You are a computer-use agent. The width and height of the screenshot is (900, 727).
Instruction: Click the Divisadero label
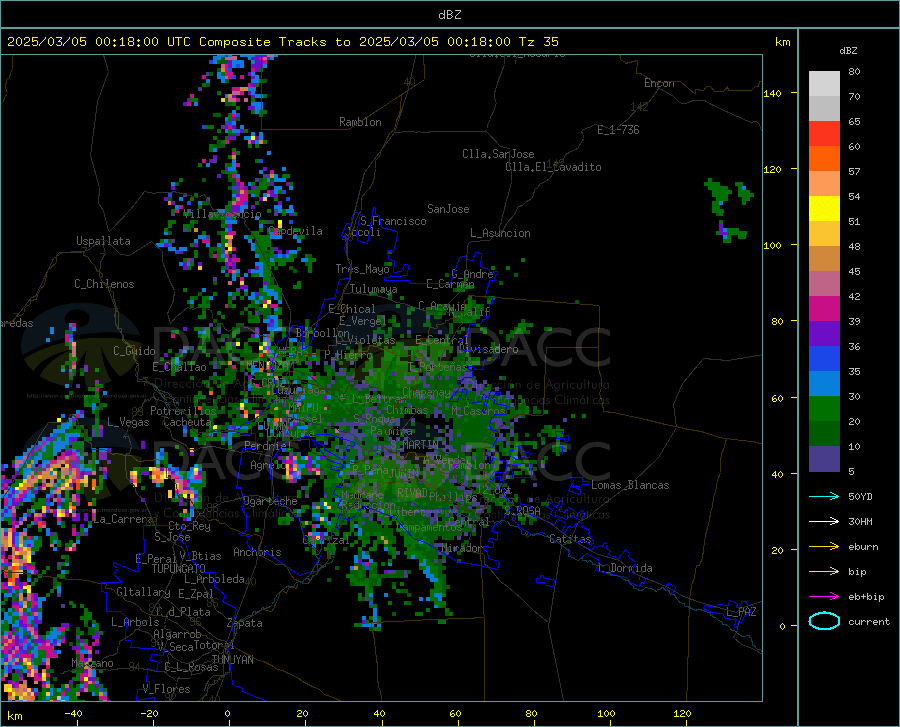coord(488,349)
